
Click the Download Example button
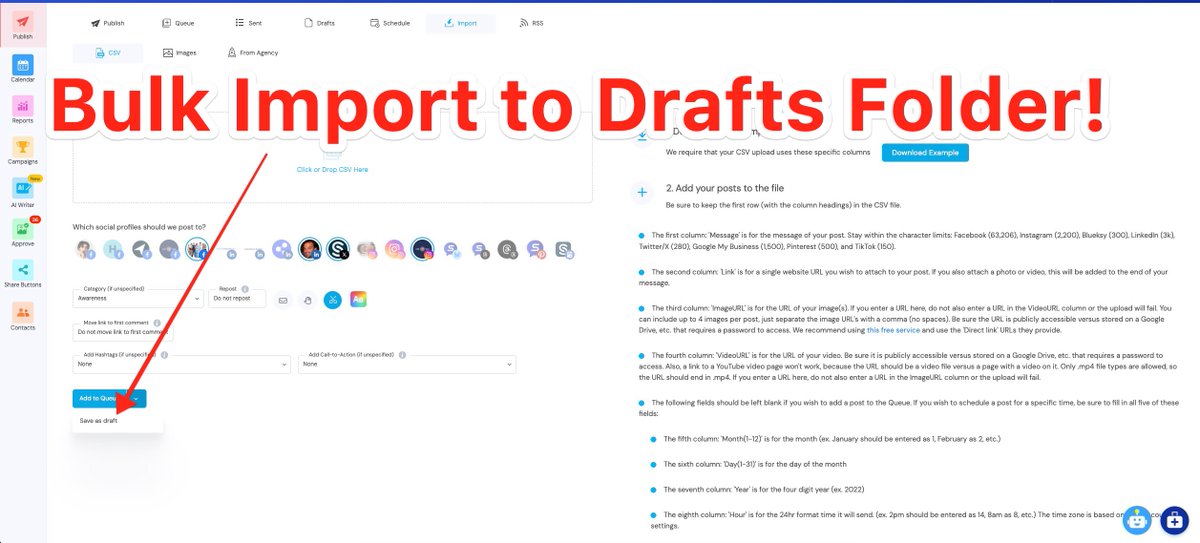pyautogui.click(x=925, y=153)
